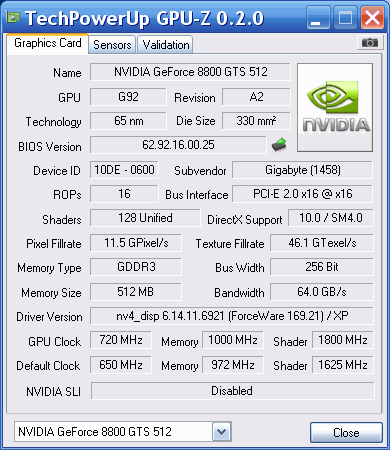
Task: Switch to the Sensors tab
Action: [x=112, y=45]
